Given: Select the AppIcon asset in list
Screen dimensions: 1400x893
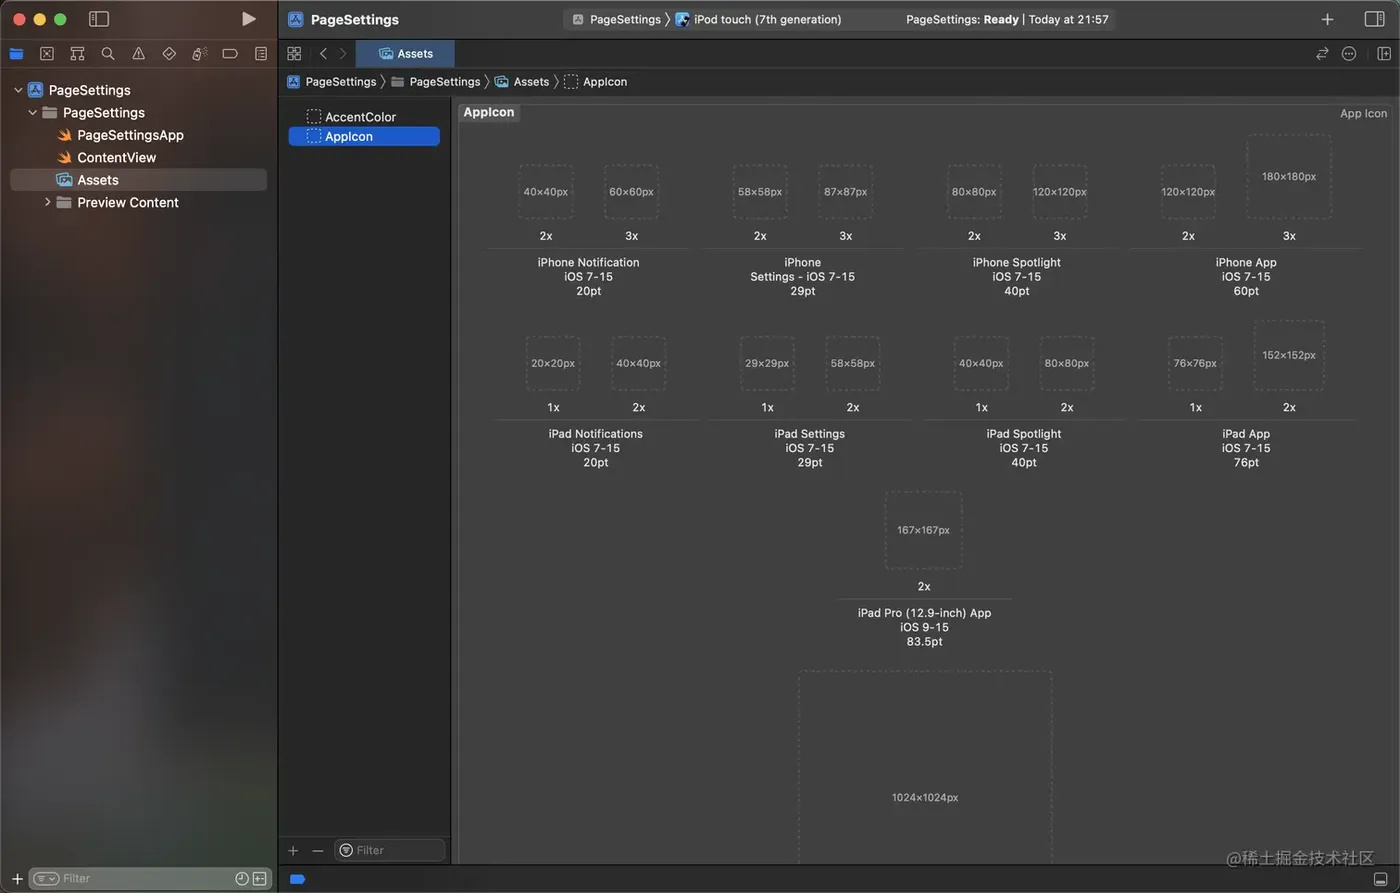Looking at the screenshot, I should pos(364,137).
